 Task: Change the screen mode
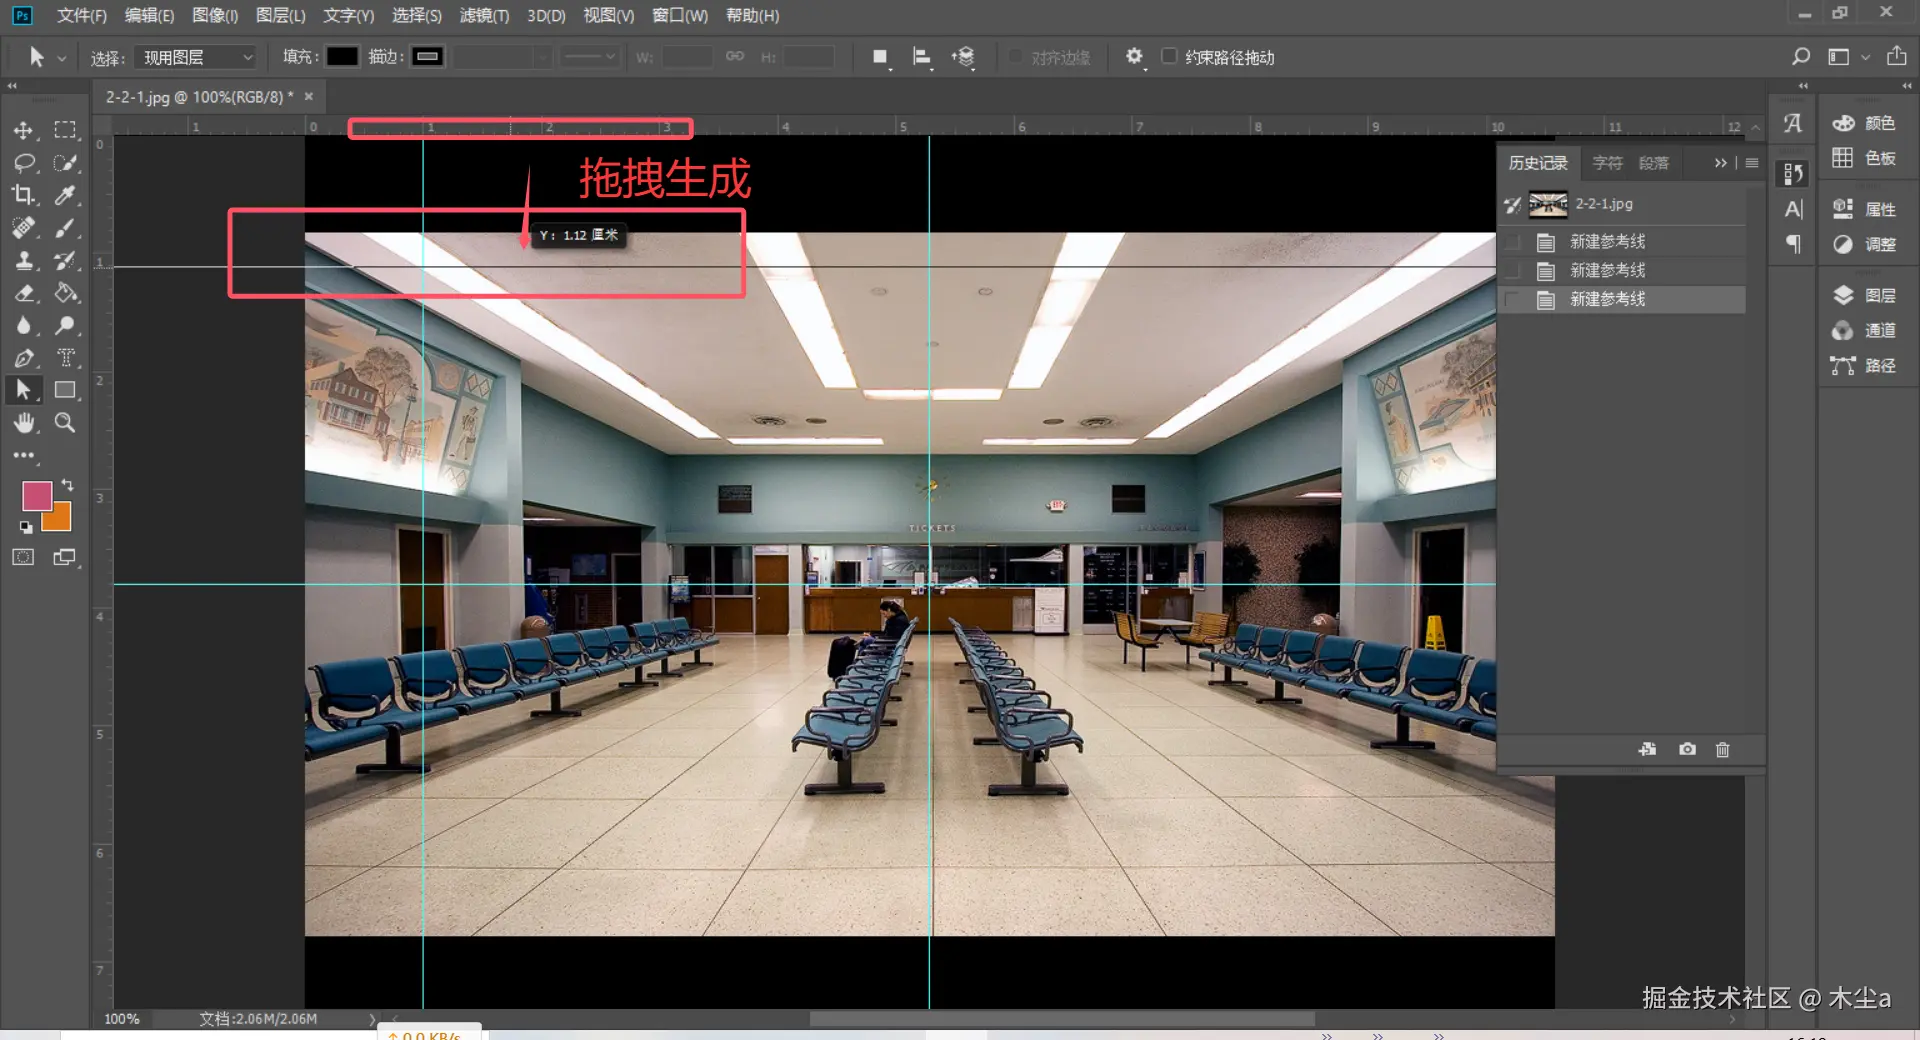65,557
